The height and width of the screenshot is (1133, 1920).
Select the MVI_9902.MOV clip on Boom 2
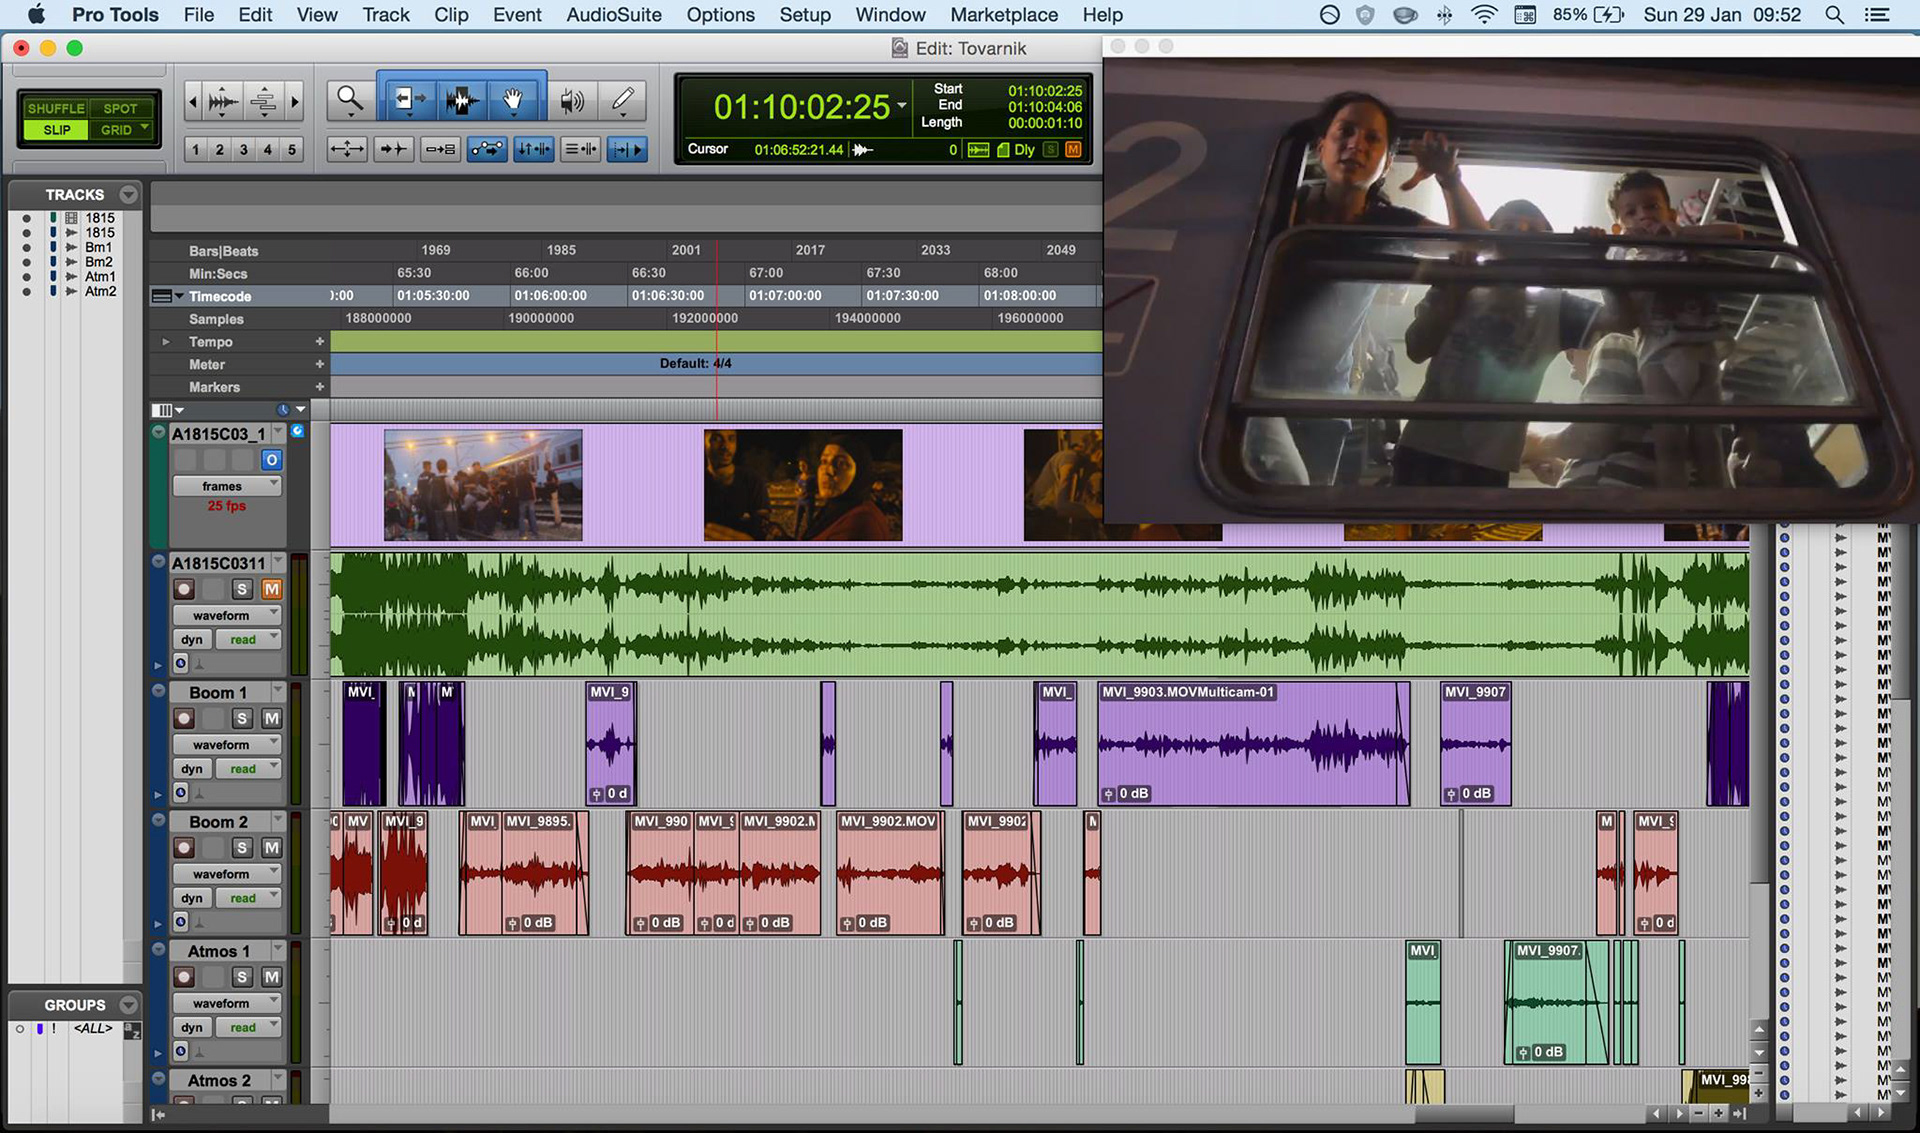889,873
